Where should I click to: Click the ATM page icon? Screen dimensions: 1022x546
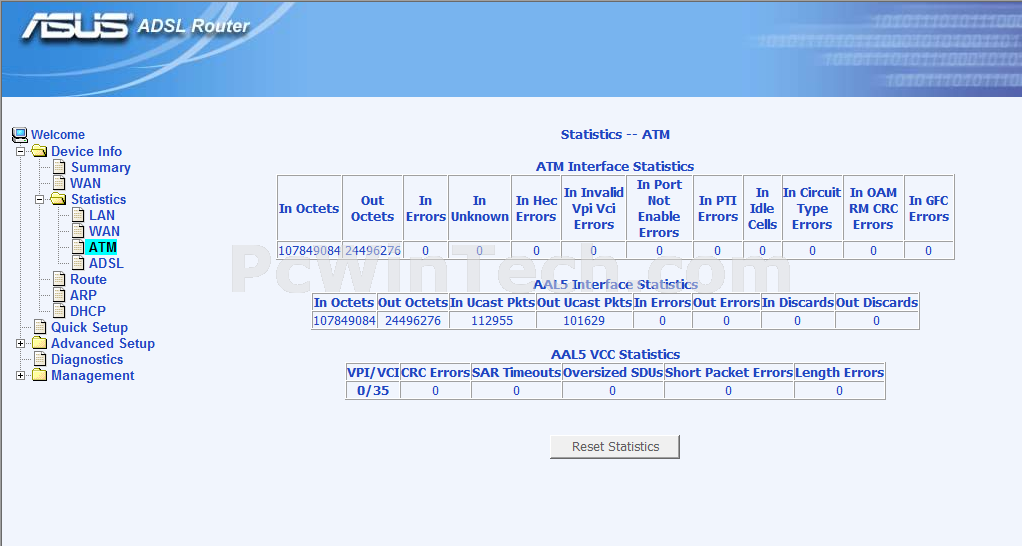coord(78,247)
